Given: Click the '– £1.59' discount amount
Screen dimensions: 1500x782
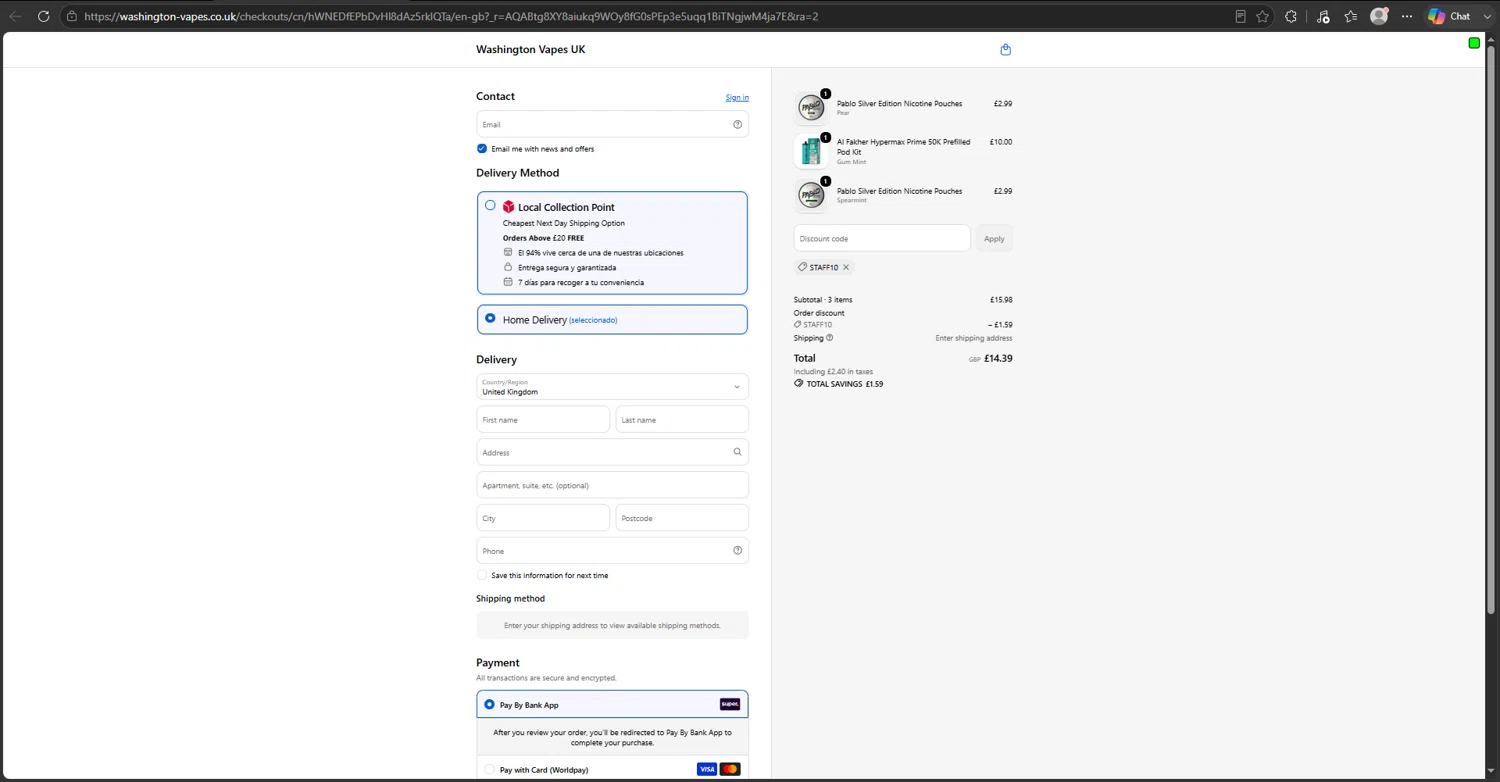Looking at the screenshot, I should tap(1000, 325).
